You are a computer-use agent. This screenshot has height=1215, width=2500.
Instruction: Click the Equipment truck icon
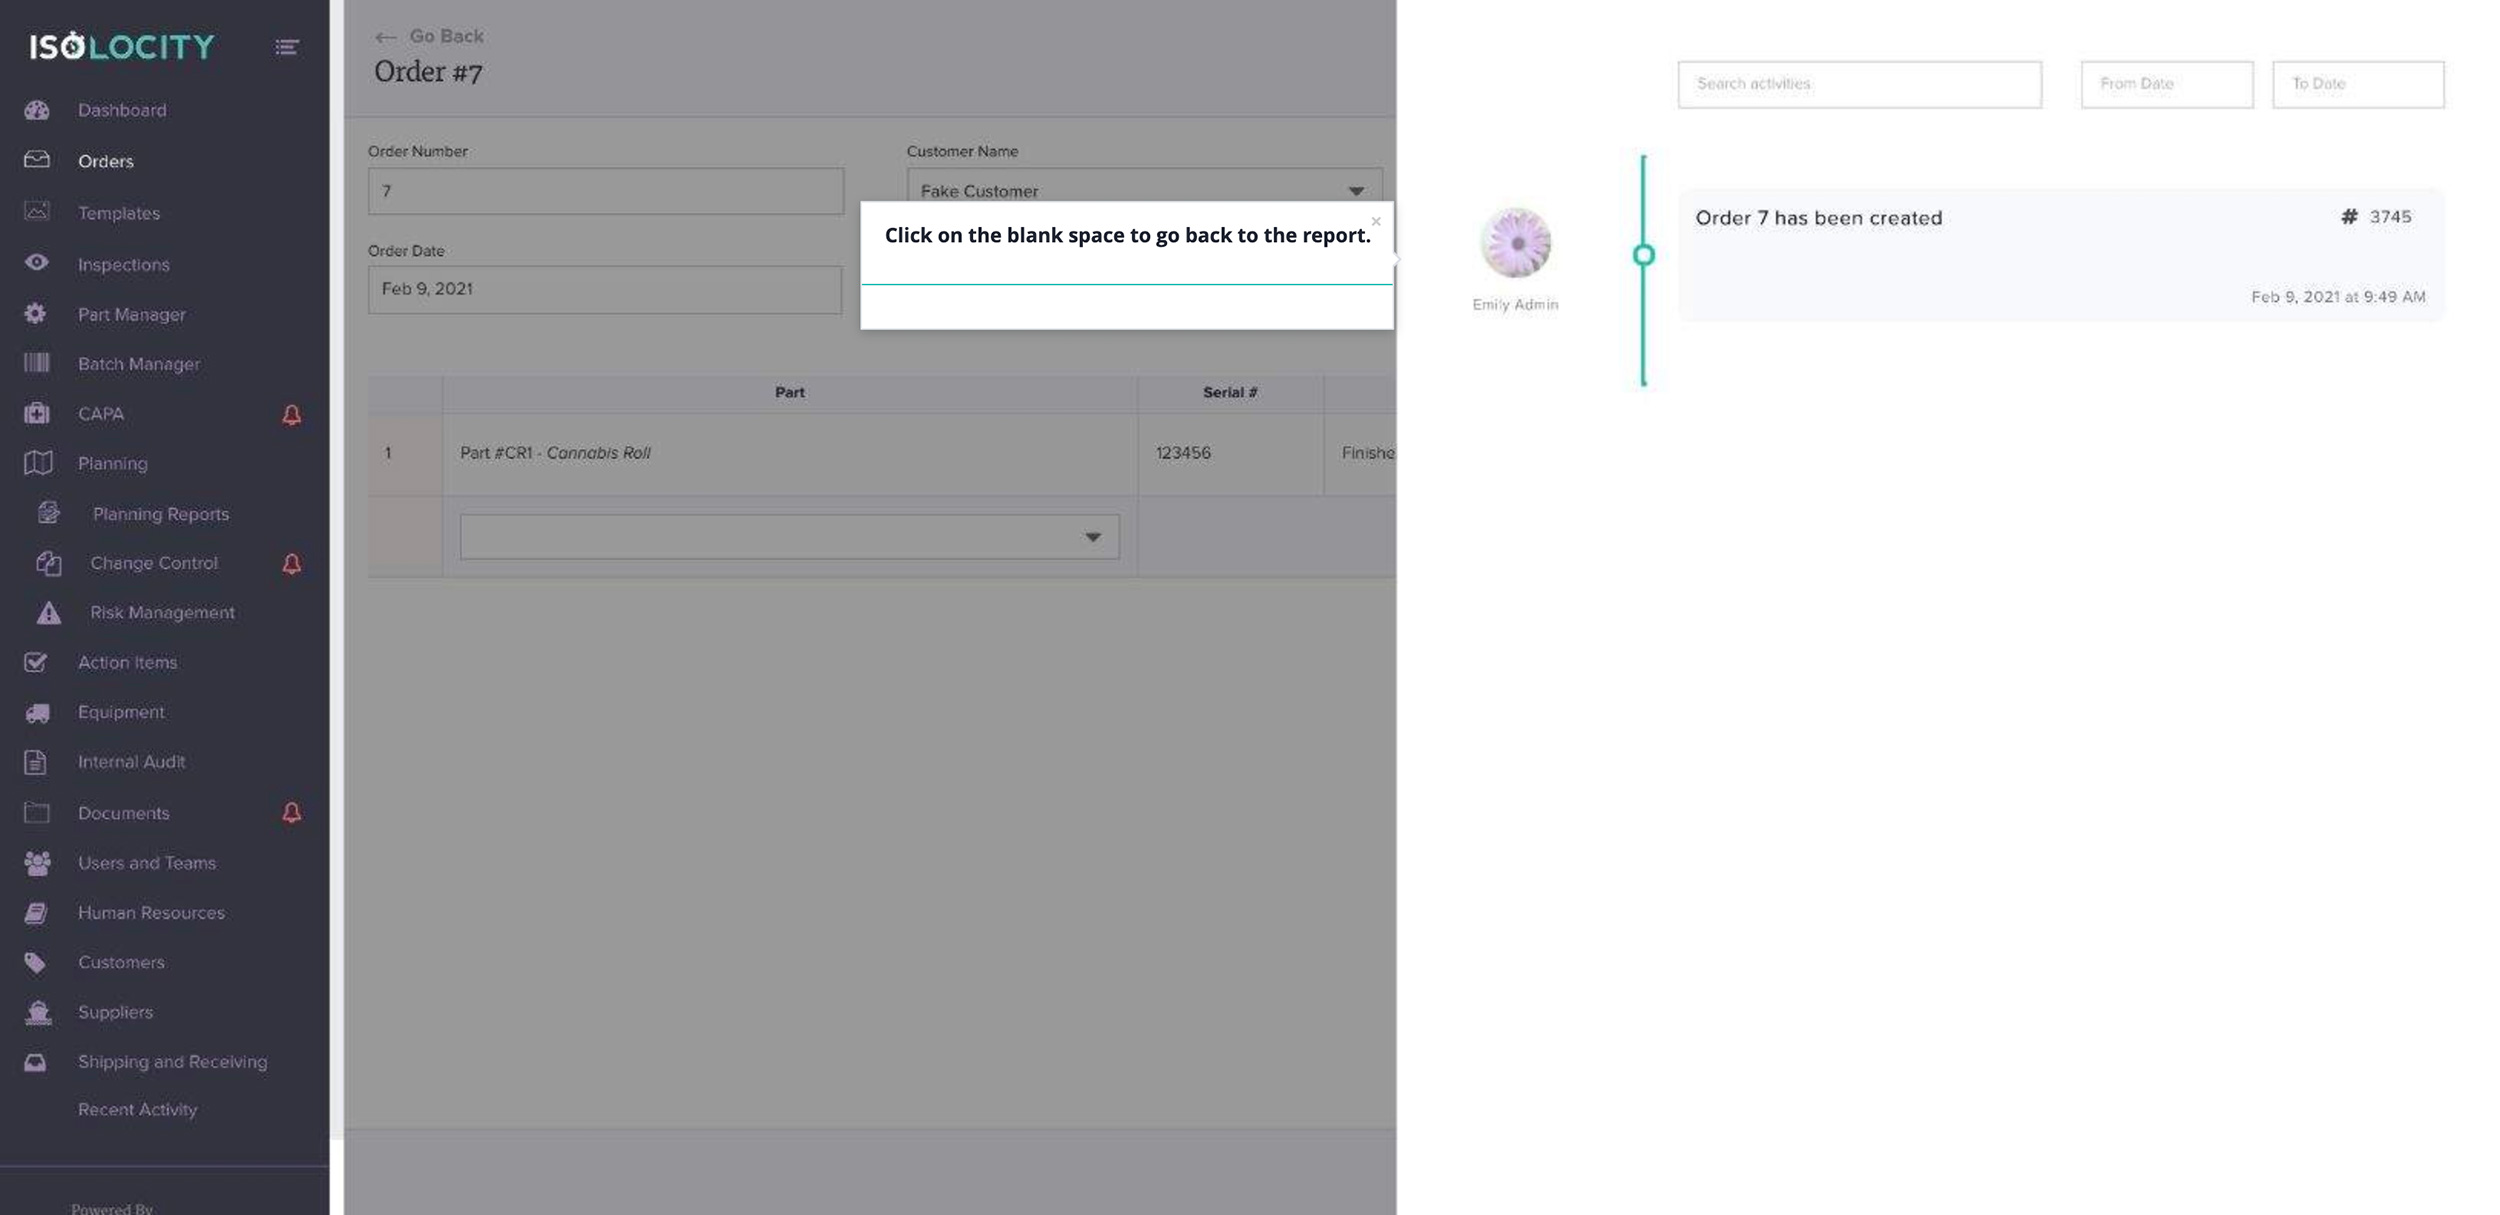click(x=37, y=712)
